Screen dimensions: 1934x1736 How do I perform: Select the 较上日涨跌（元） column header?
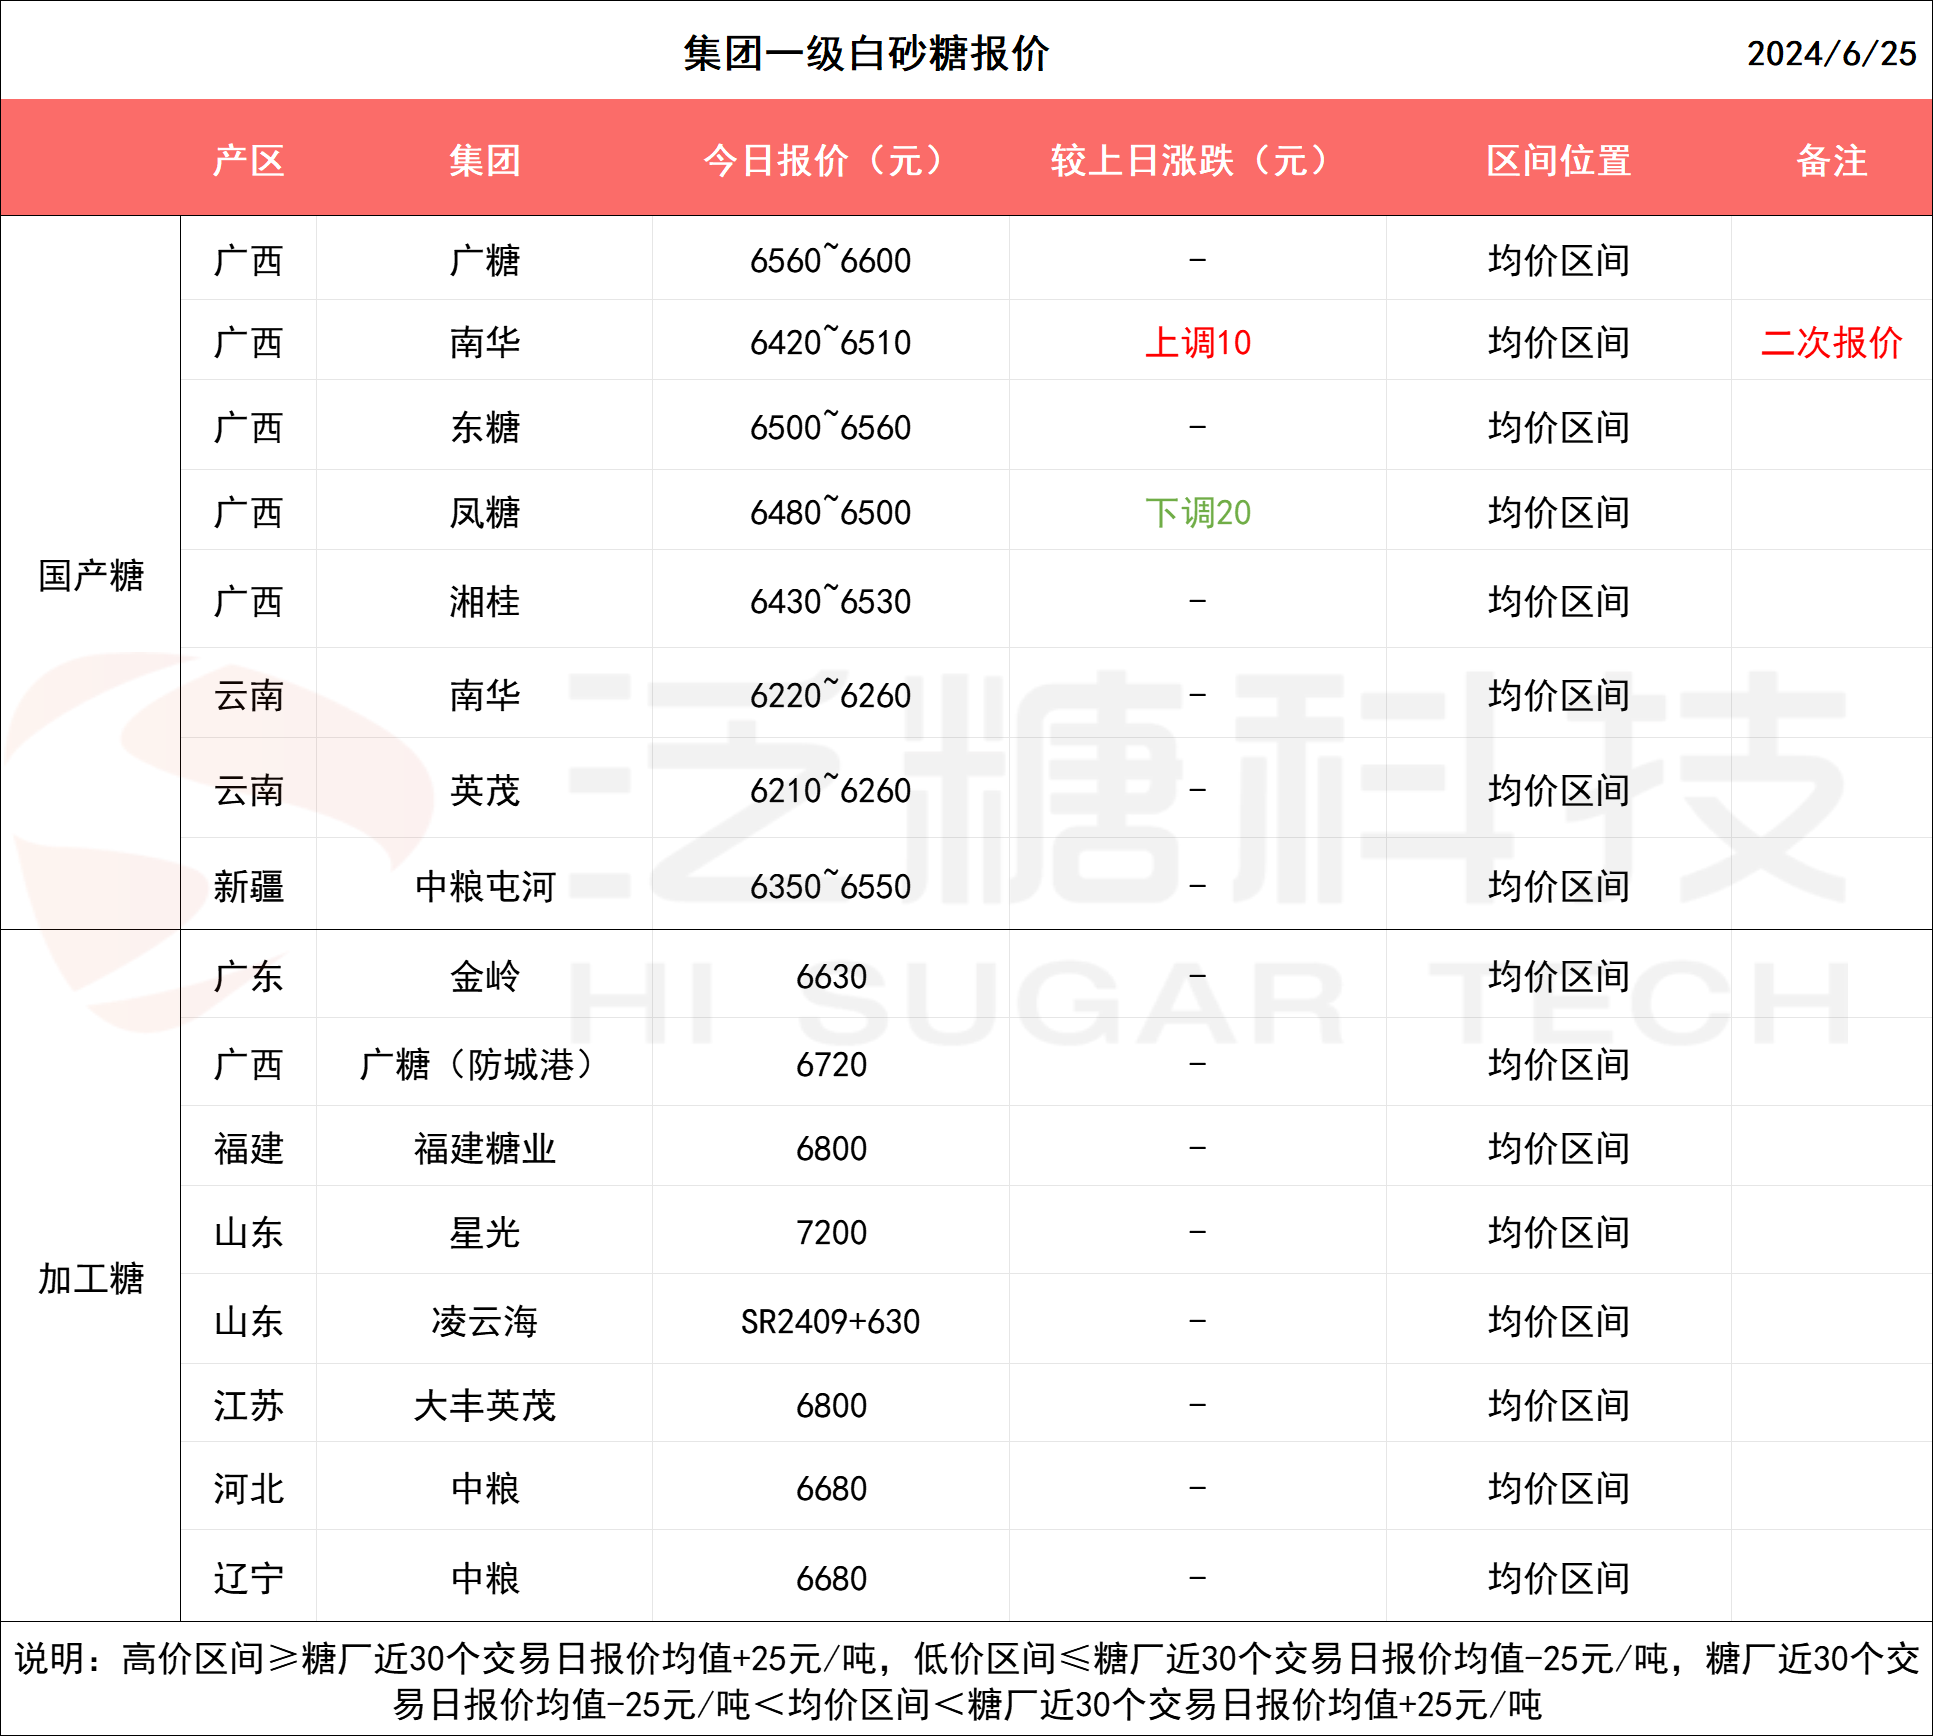pos(1197,160)
